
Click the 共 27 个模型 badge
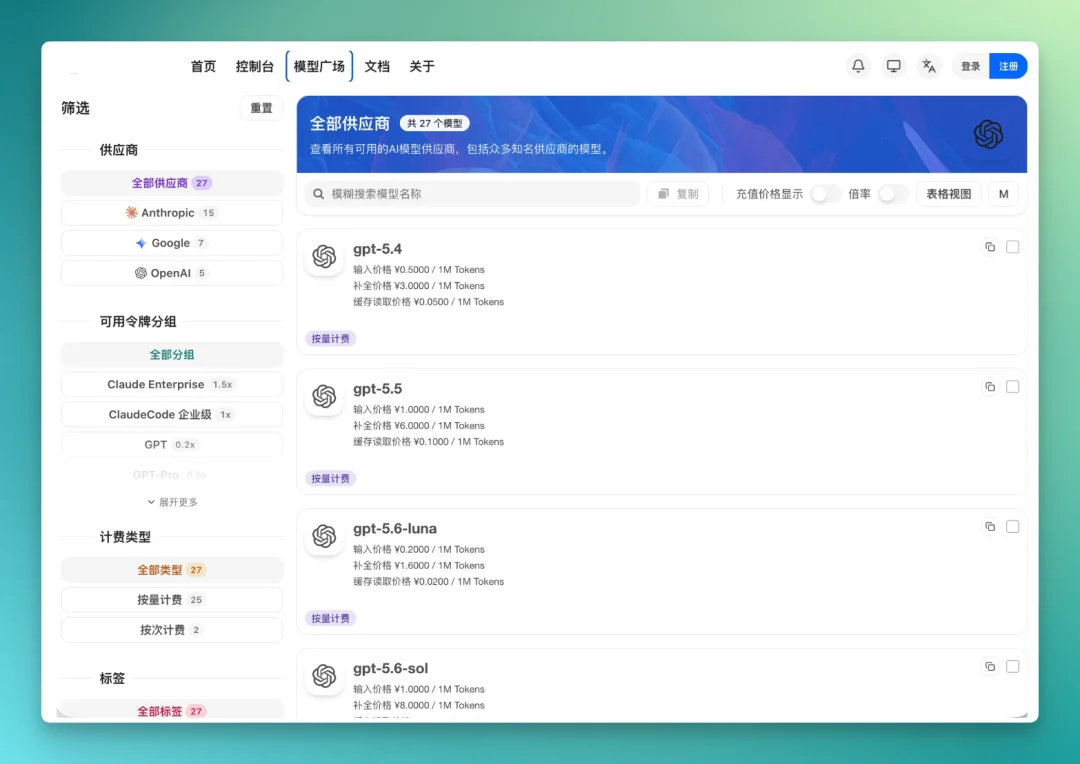coord(435,123)
